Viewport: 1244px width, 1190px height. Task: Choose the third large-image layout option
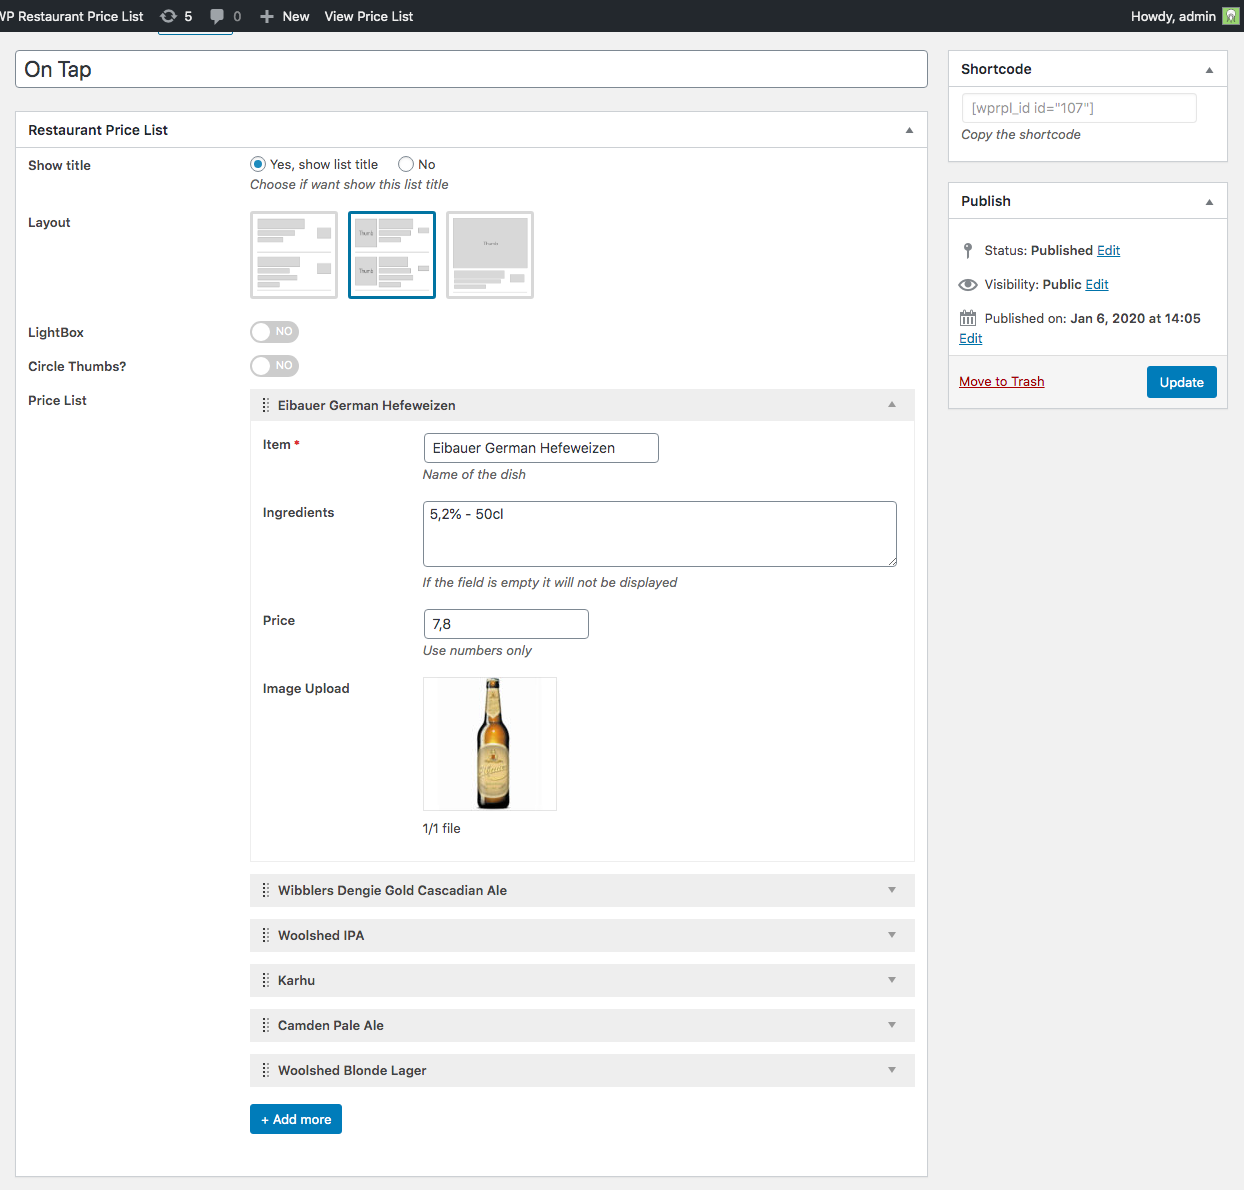(x=490, y=255)
